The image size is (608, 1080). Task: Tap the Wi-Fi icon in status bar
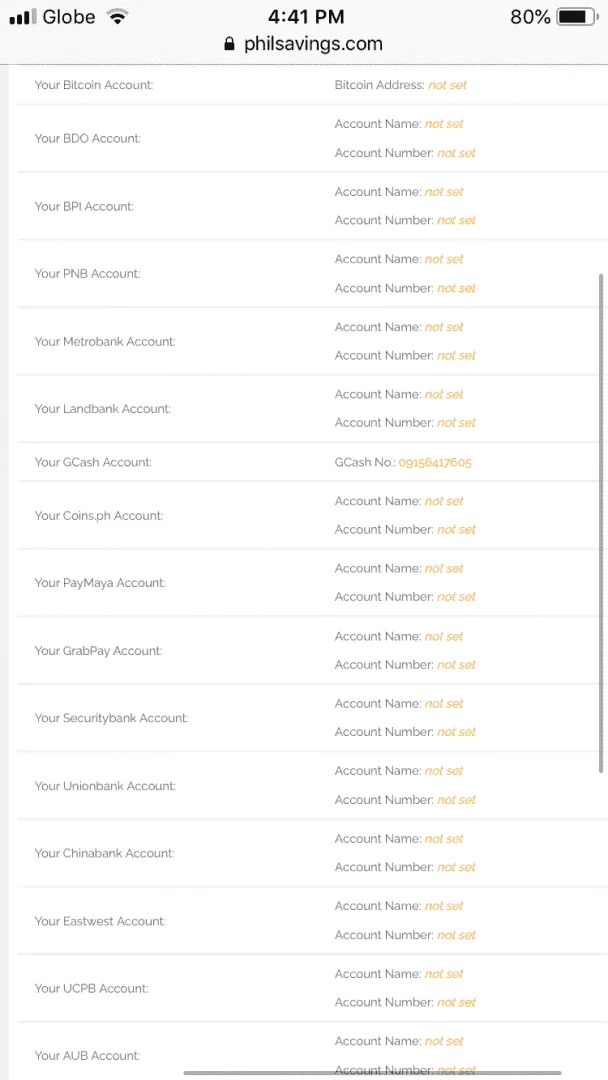point(118,17)
